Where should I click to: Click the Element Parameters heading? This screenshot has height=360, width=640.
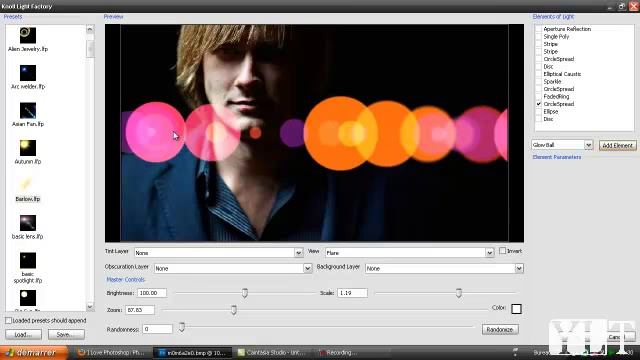[557, 157]
